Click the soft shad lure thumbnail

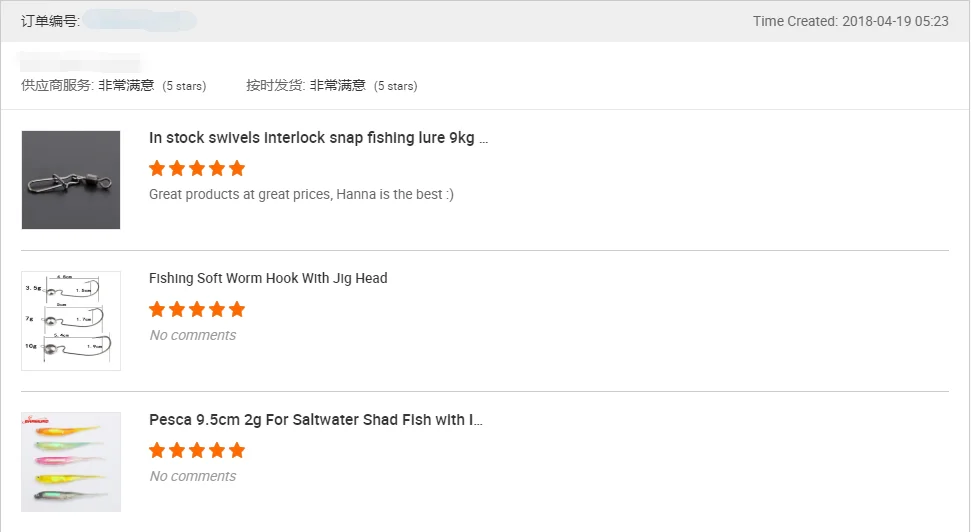(71, 462)
